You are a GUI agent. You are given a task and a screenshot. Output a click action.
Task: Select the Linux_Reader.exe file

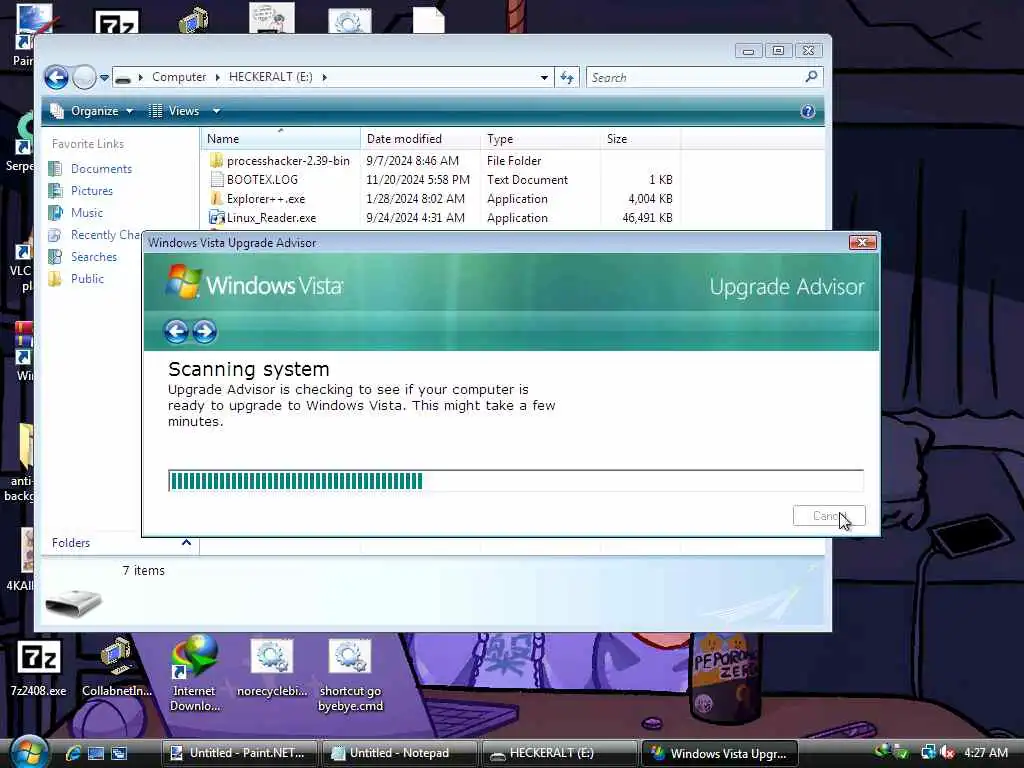click(x=263, y=217)
